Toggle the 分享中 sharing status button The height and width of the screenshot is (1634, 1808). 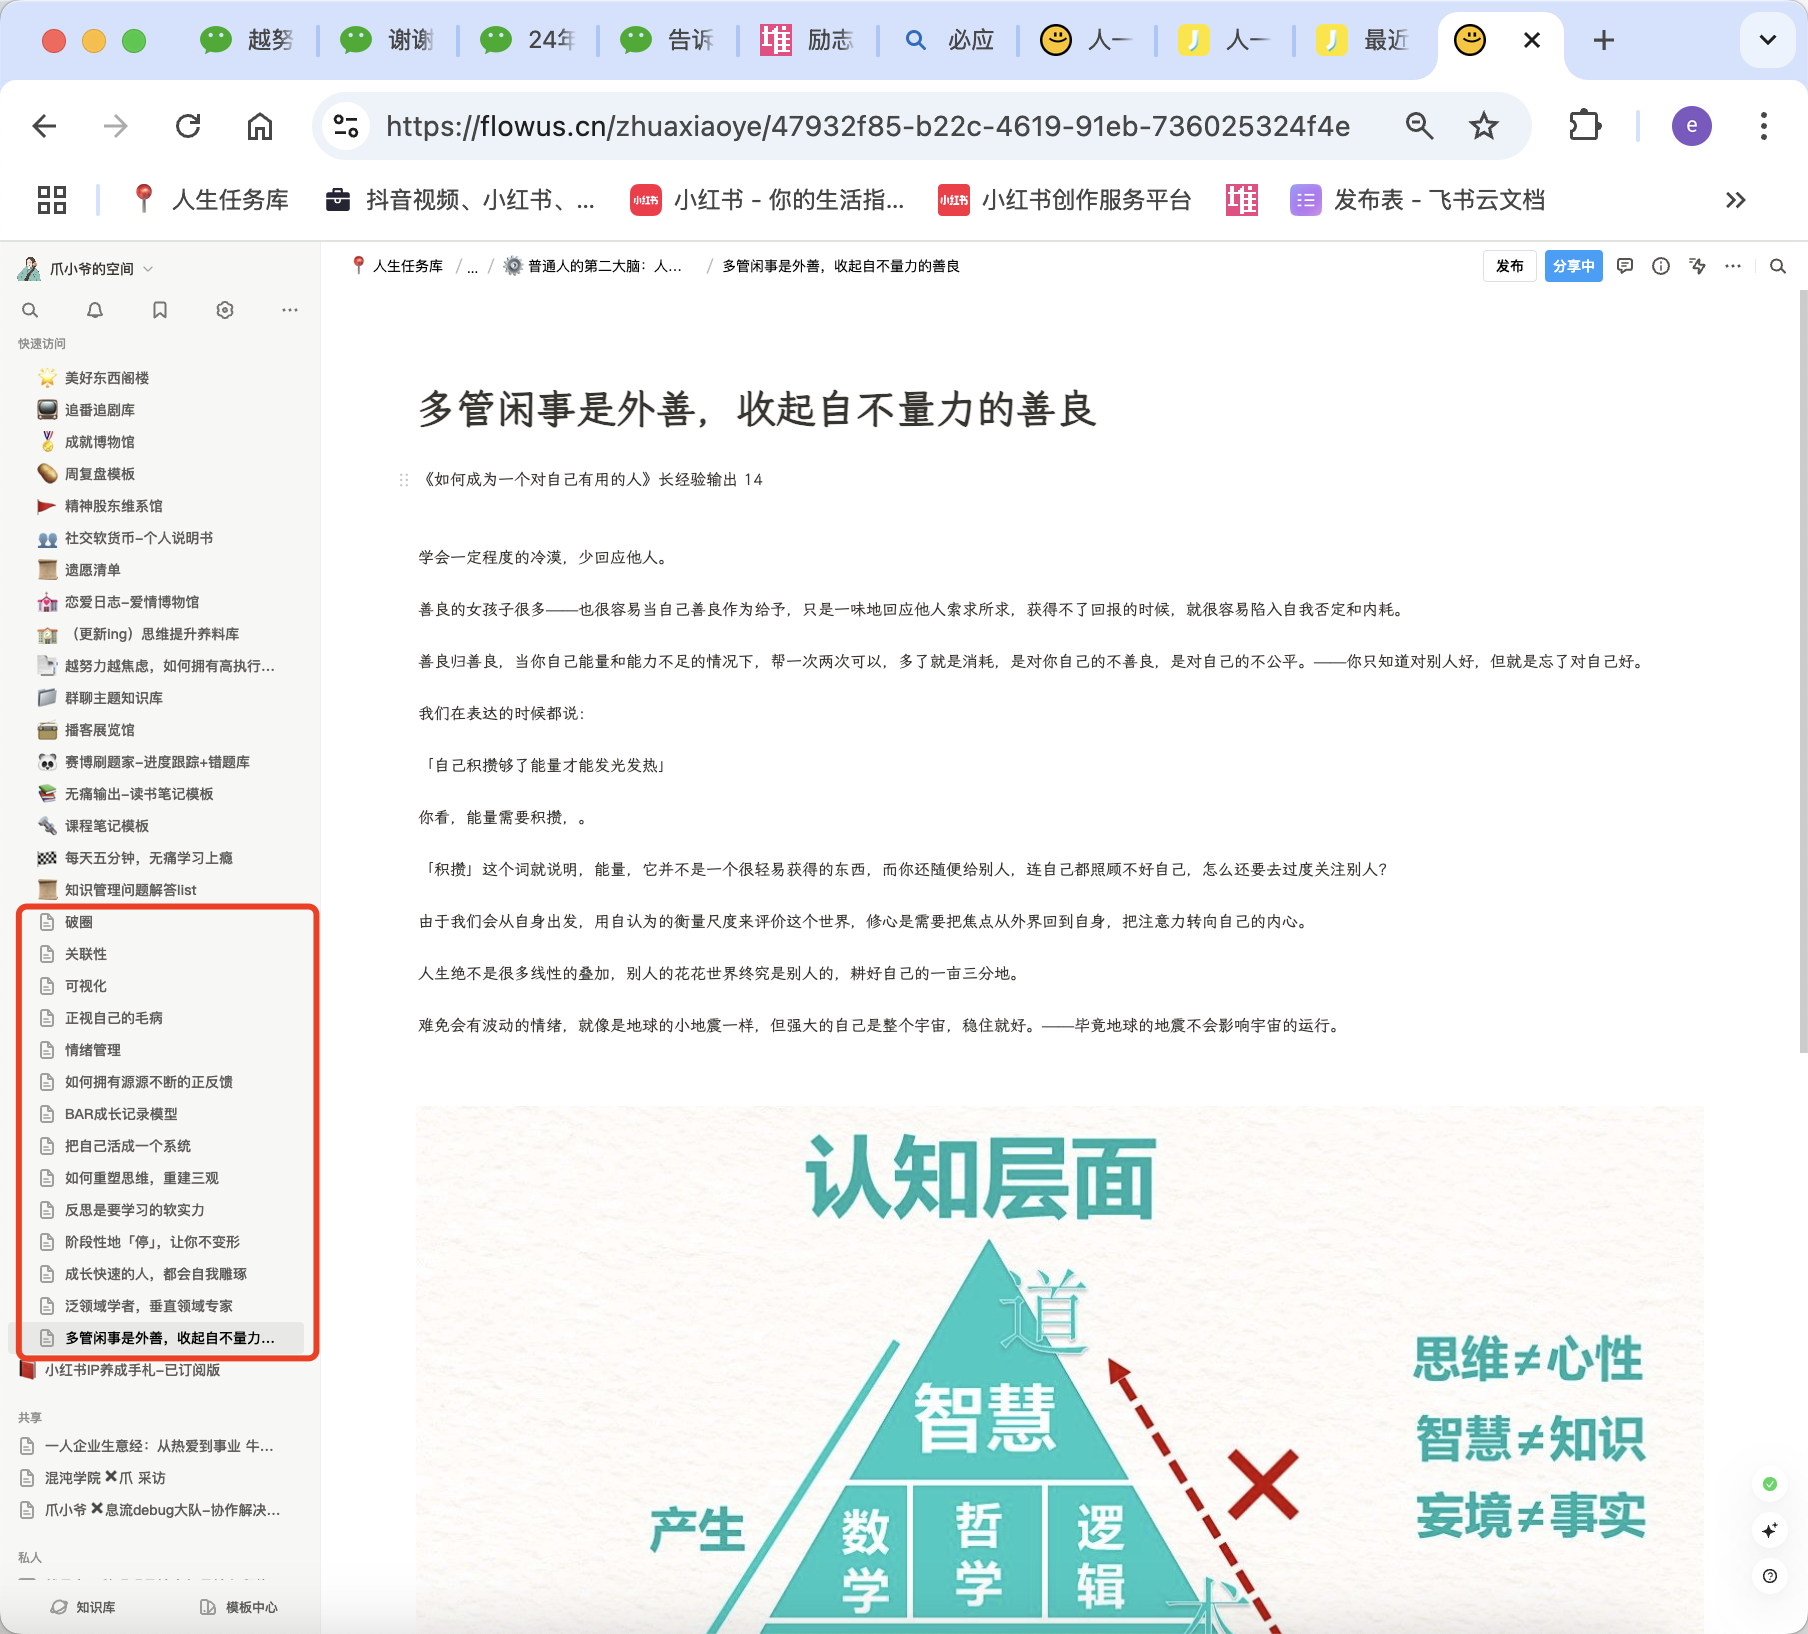point(1573,266)
